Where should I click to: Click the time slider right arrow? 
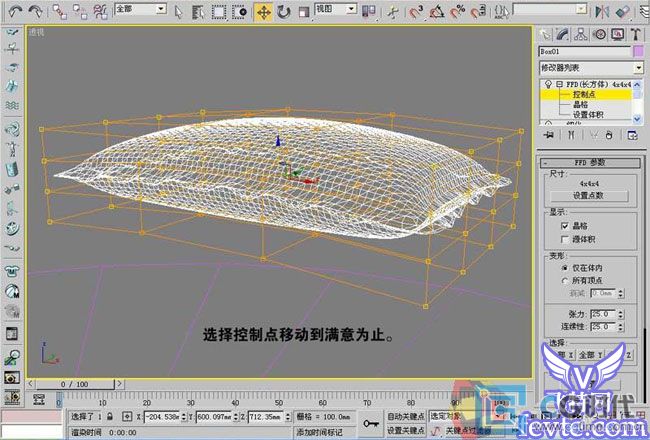tap(119, 384)
